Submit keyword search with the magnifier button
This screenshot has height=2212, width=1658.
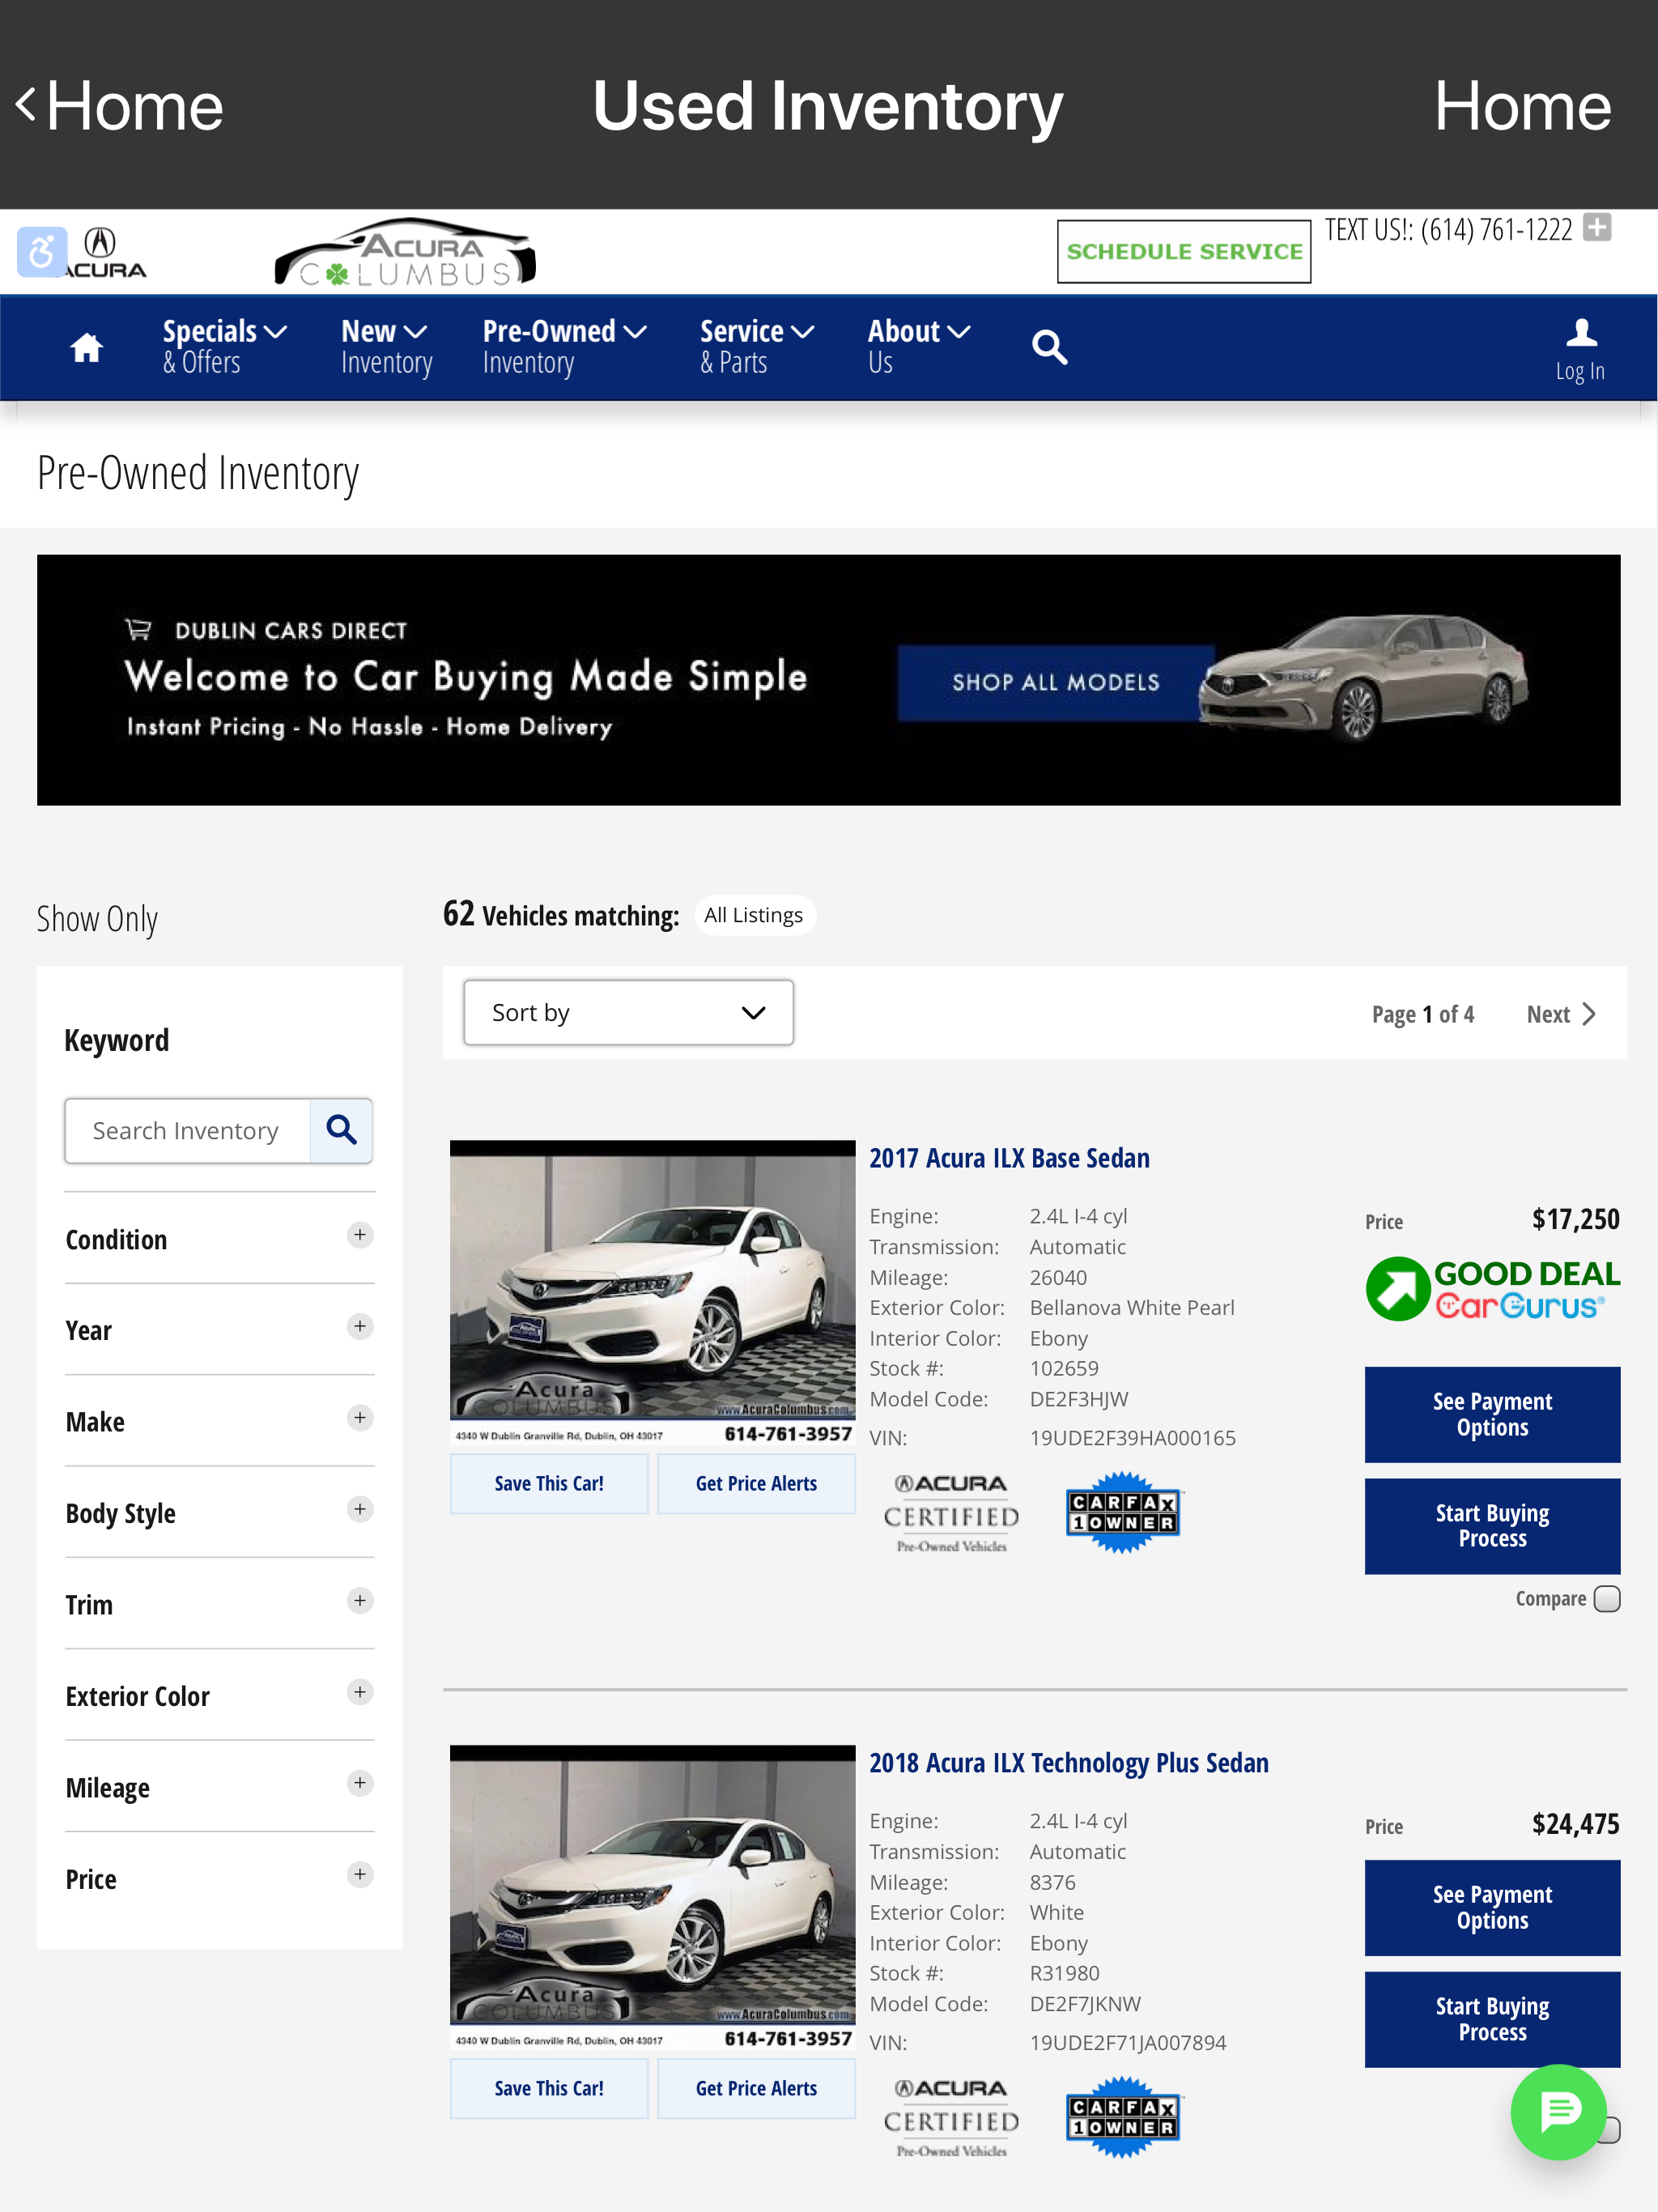pos(341,1130)
